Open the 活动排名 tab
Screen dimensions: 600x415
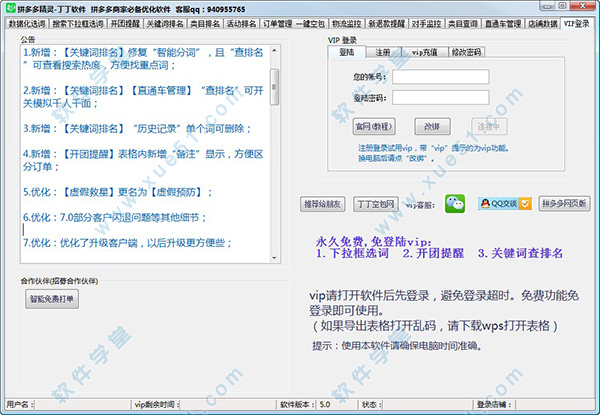tap(241, 24)
